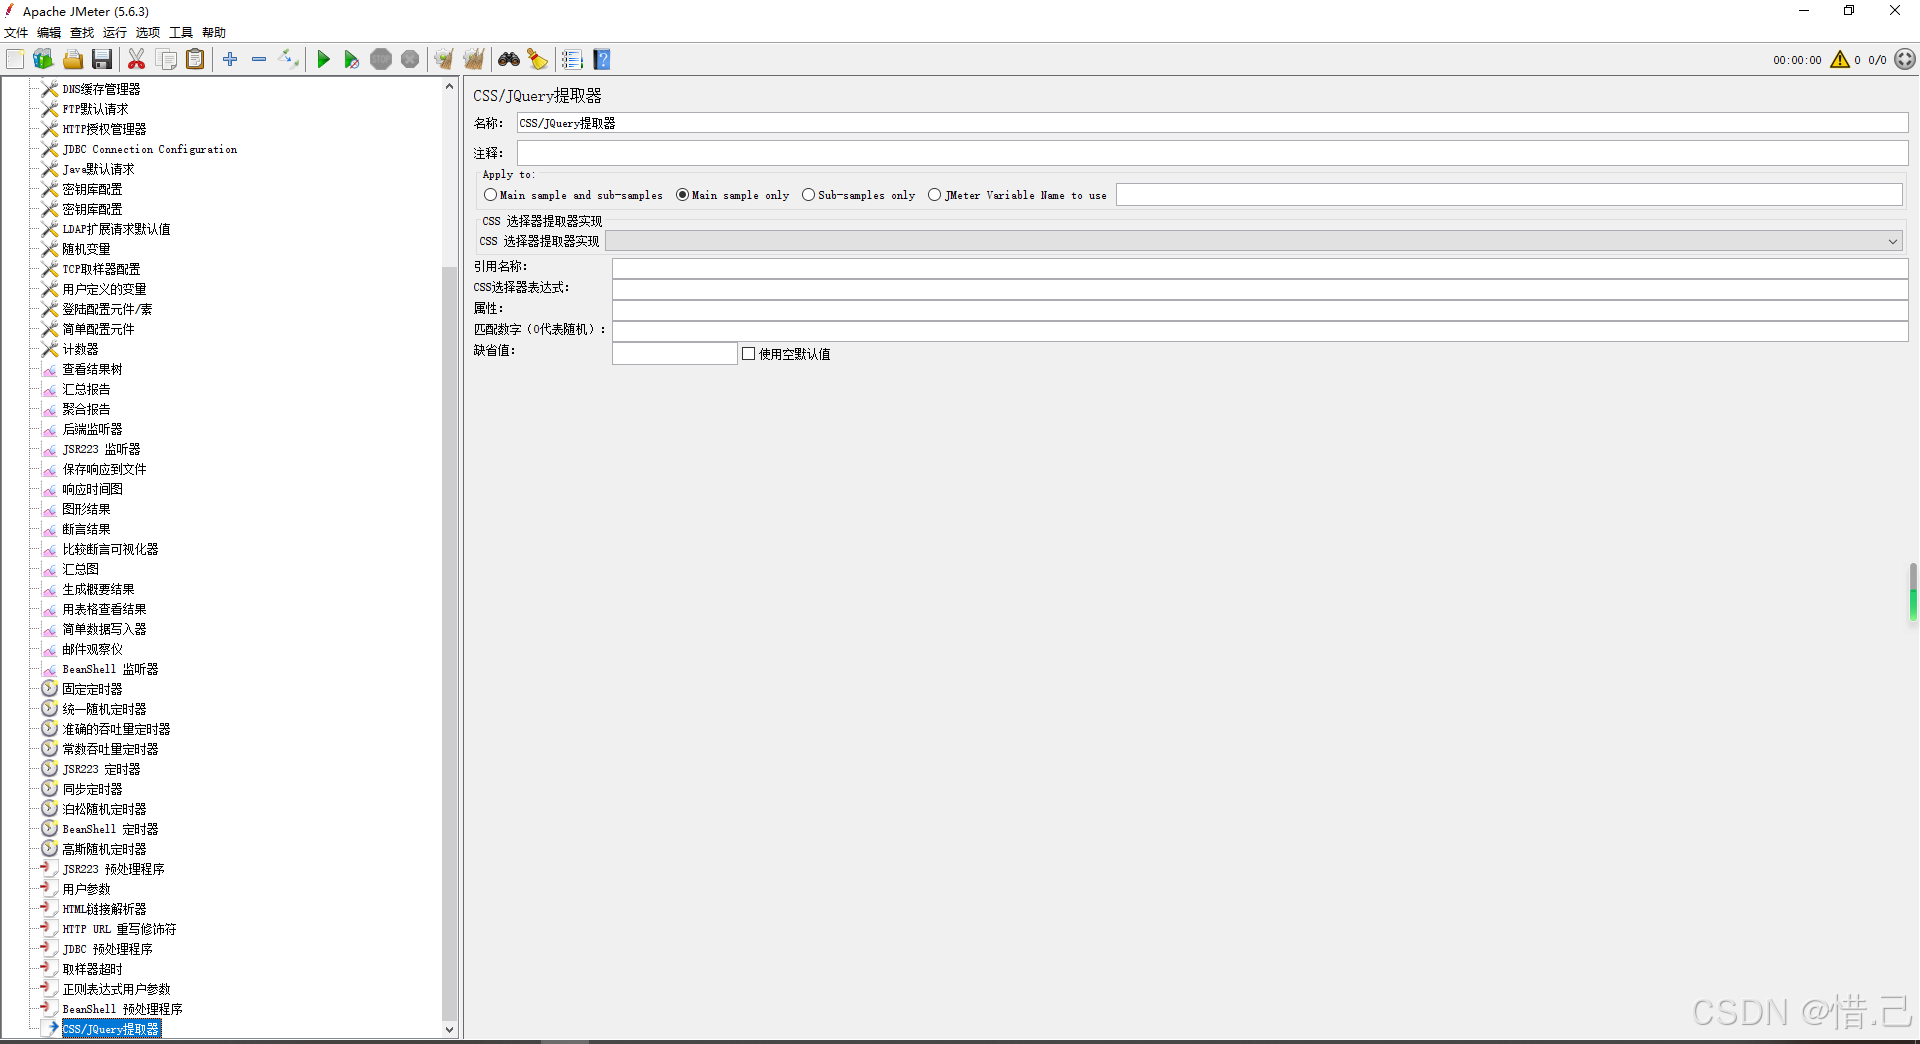The image size is (1920, 1044).
Task: Start the test with green play icon
Action: (323, 60)
